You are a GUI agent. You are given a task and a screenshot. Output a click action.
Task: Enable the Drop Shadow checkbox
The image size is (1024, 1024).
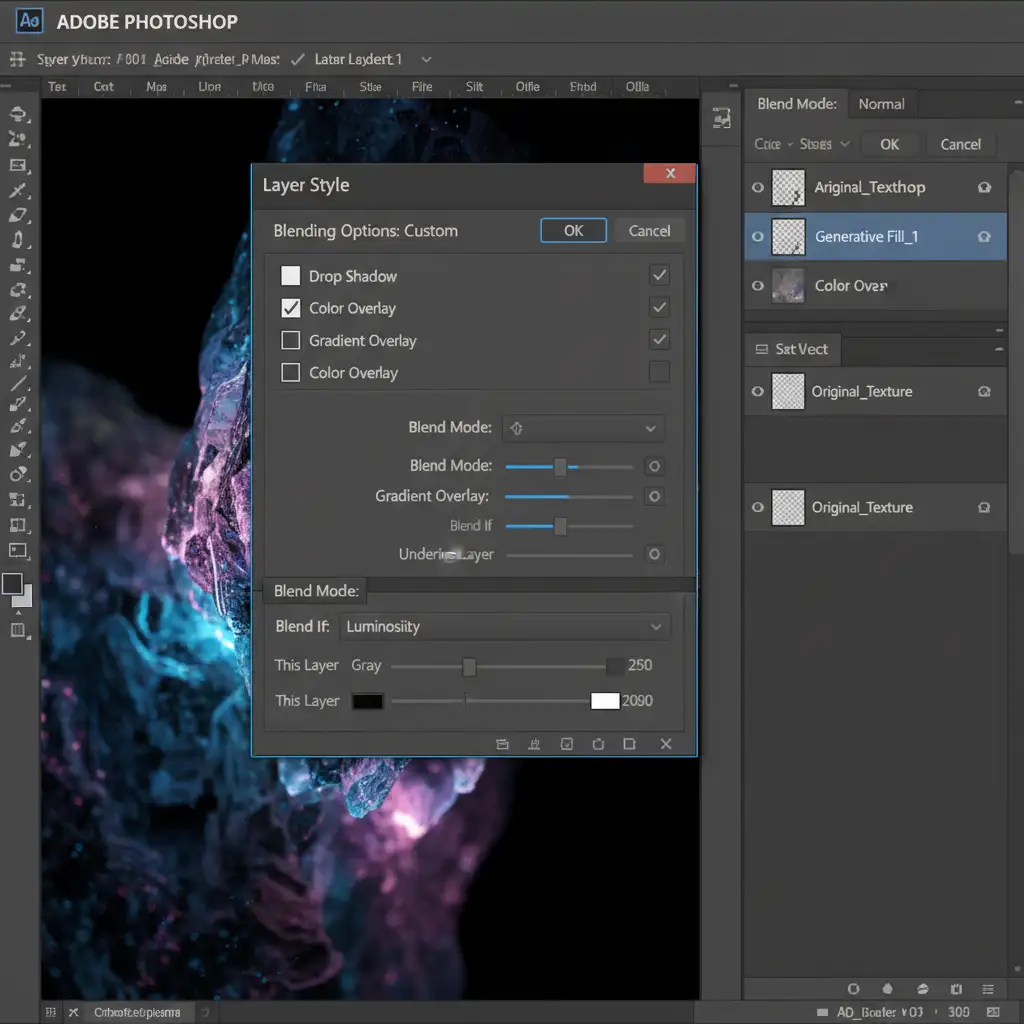click(291, 276)
